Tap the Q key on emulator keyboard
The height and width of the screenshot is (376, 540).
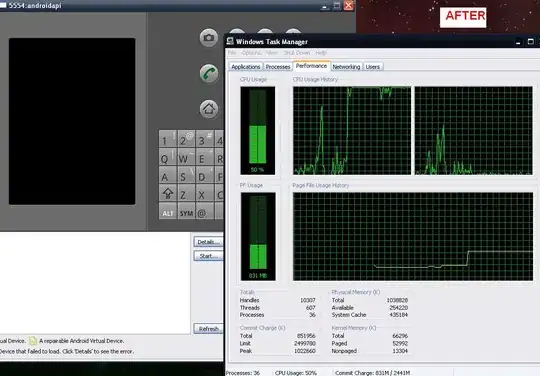pyautogui.click(x=168, y=157)
